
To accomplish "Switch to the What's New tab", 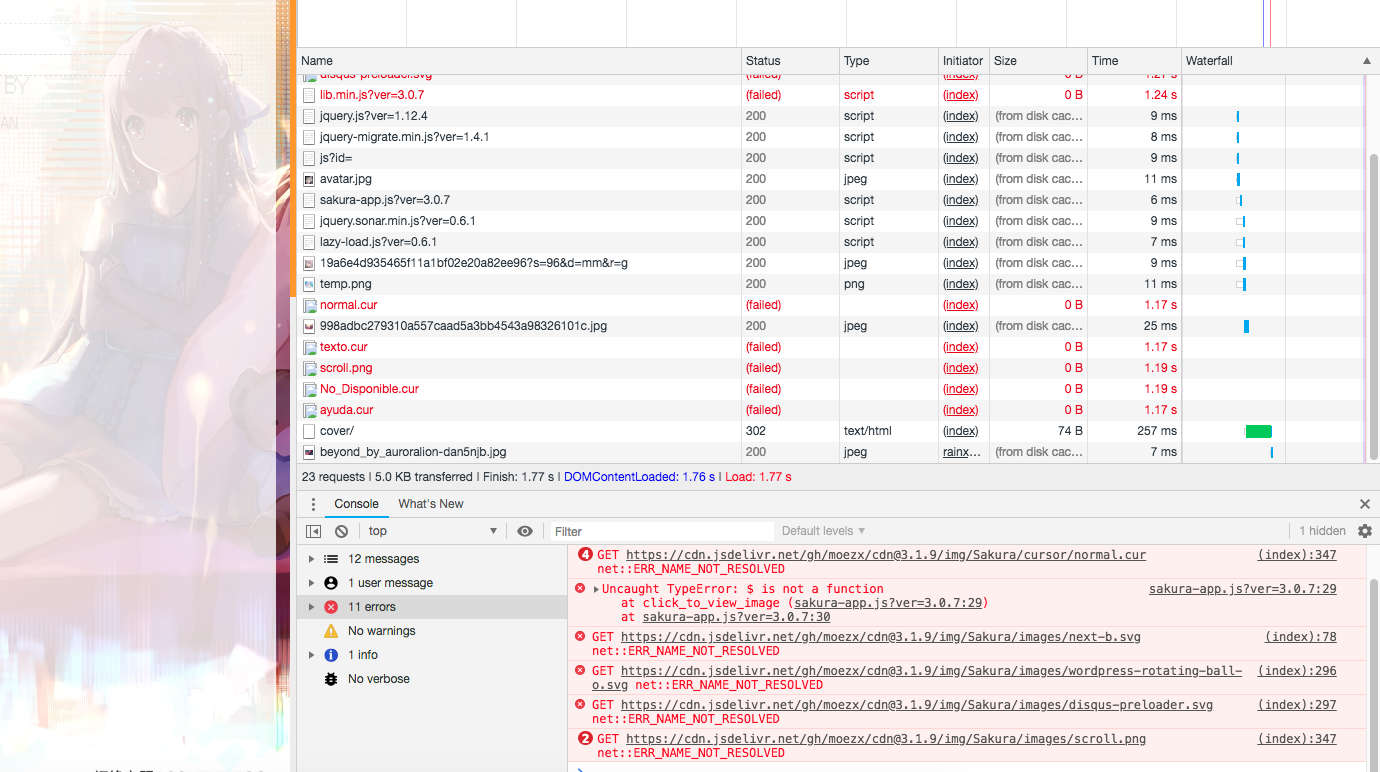I will 431,504.
